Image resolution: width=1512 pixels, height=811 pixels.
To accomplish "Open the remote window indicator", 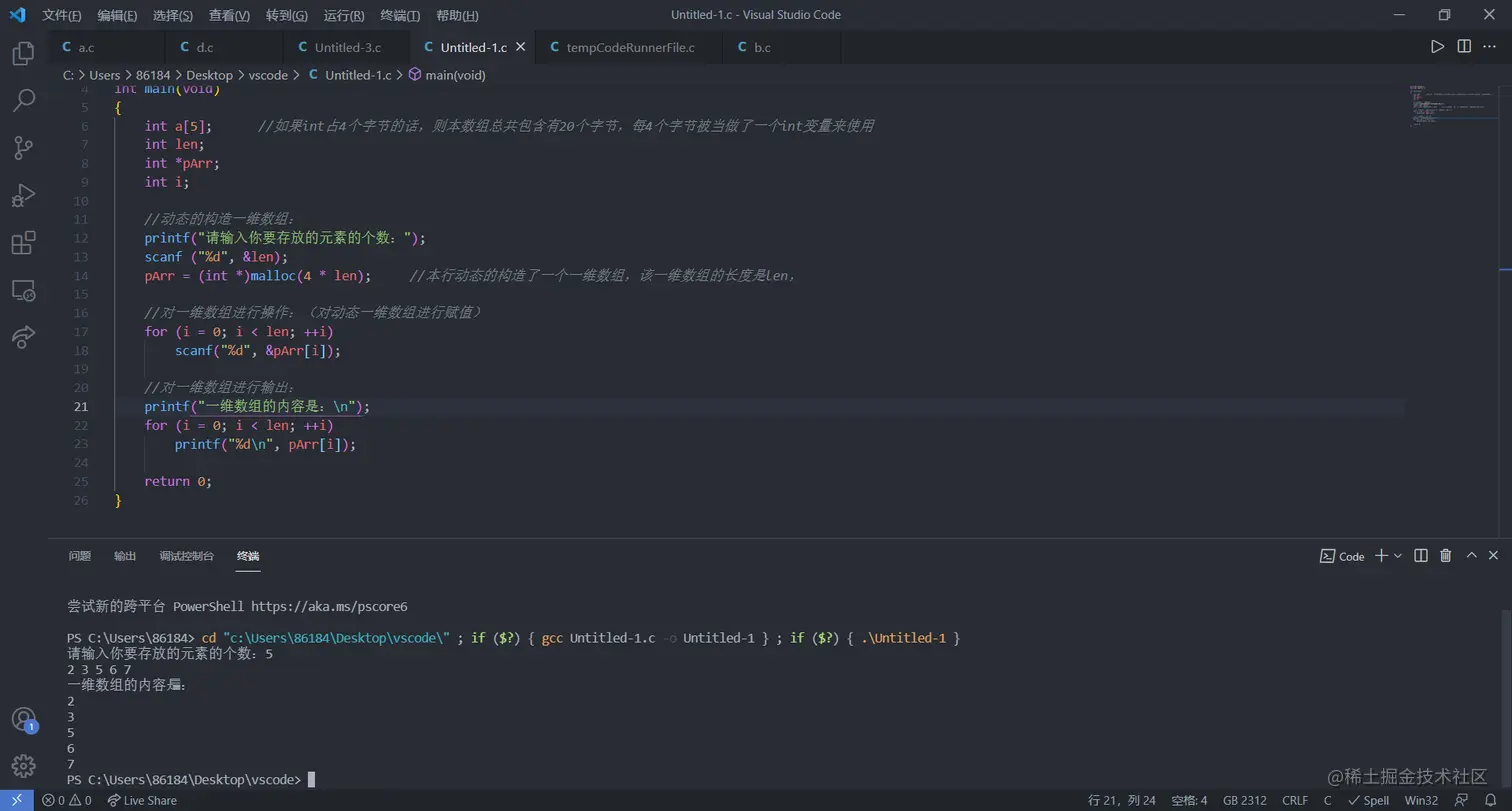I will (16, 800).
